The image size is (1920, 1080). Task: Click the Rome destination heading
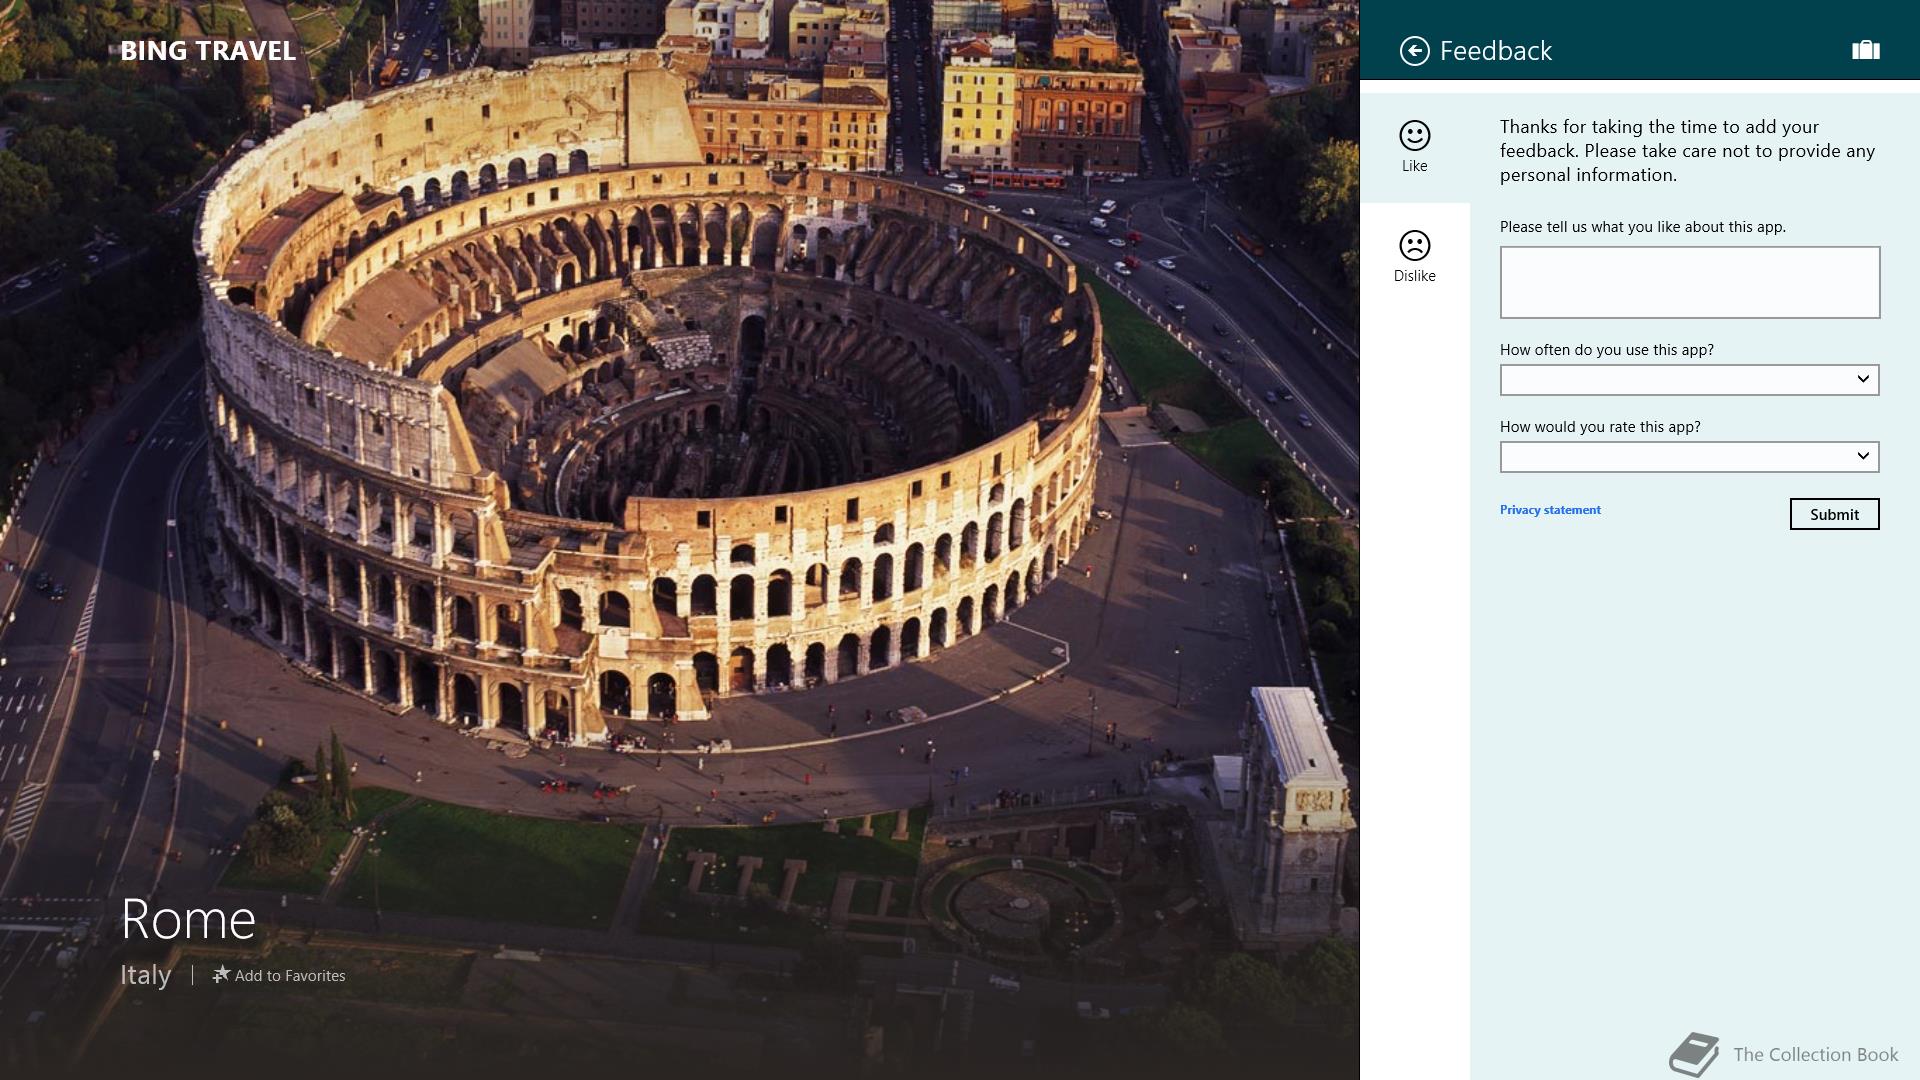(x=188, y=919)
